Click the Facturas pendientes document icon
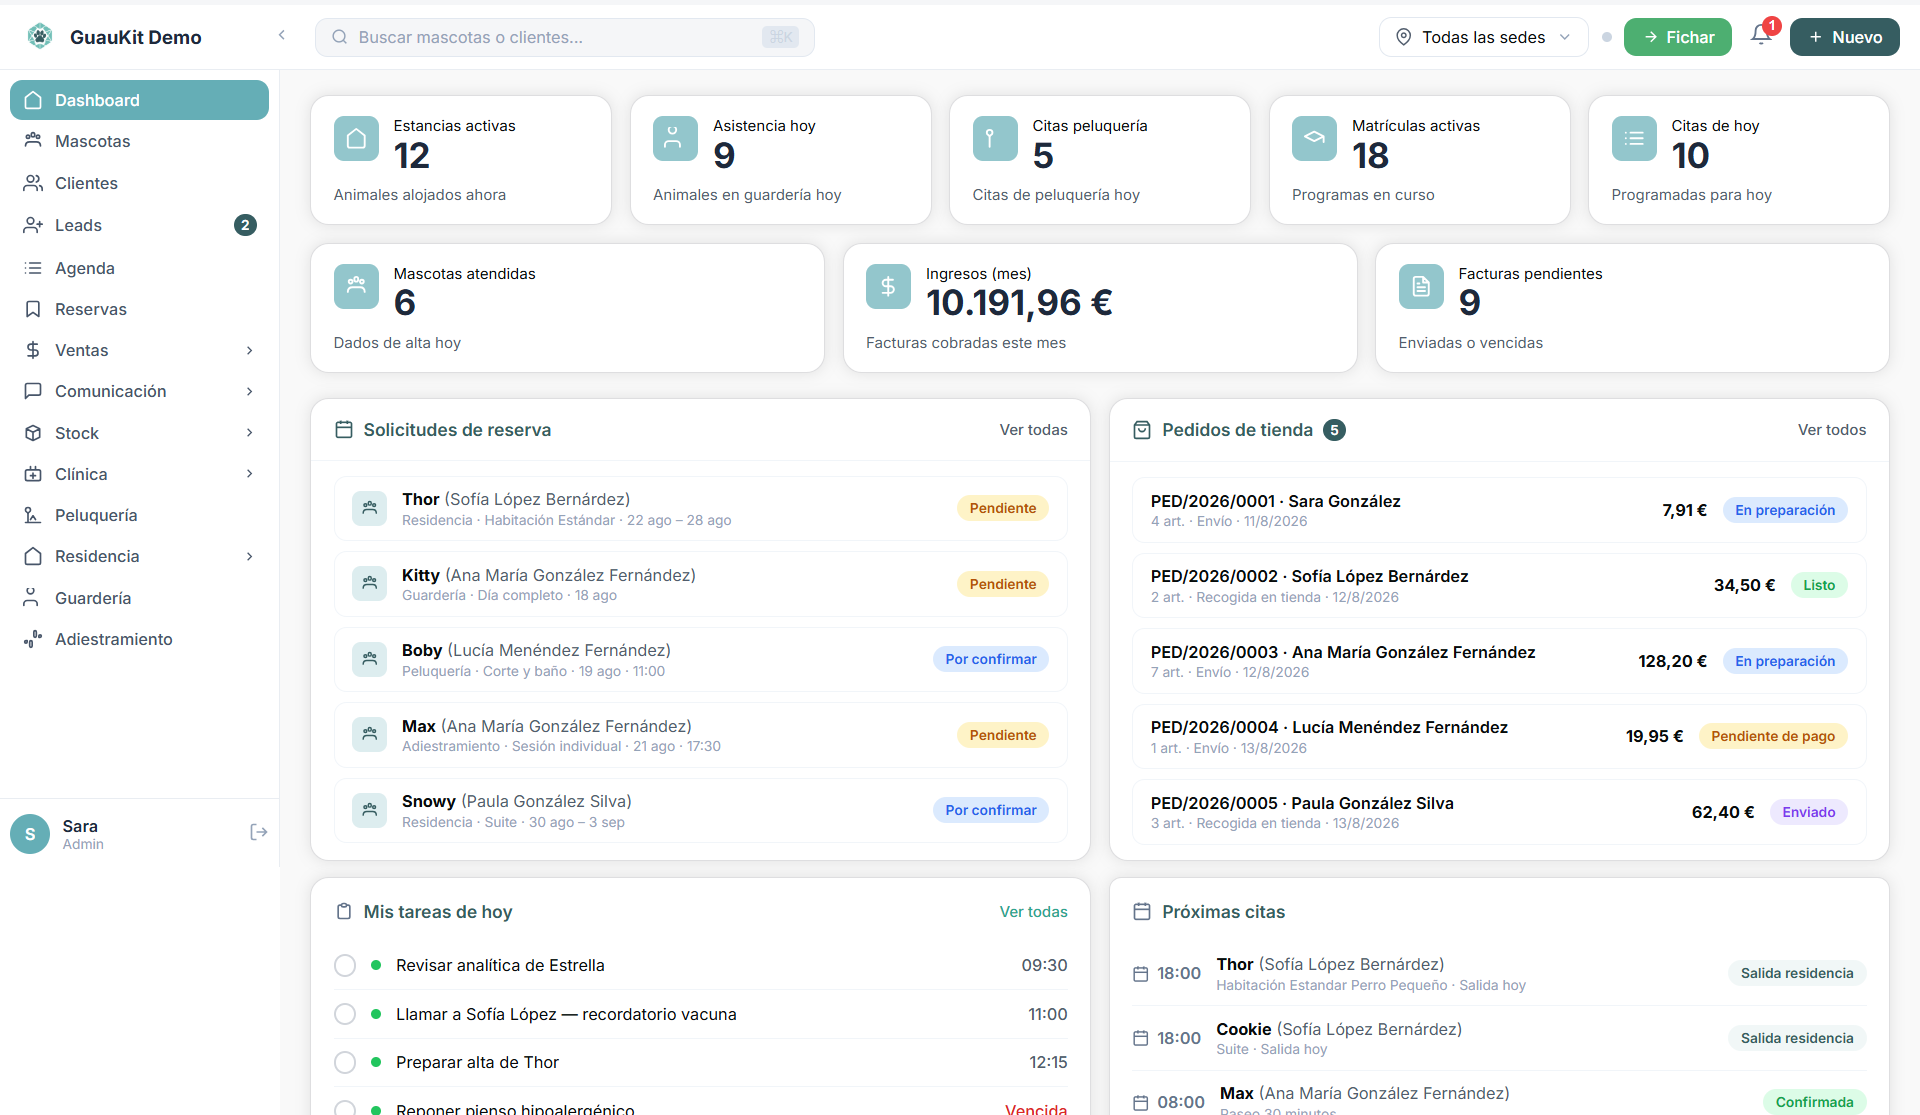 [1421, 287]
